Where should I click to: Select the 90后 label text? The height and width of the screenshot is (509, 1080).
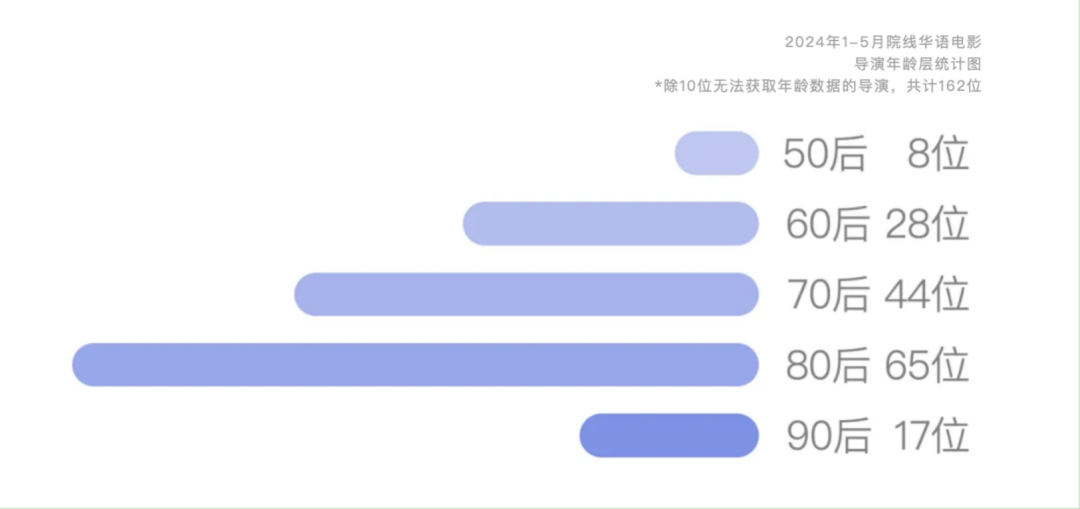tap(829, 437)
